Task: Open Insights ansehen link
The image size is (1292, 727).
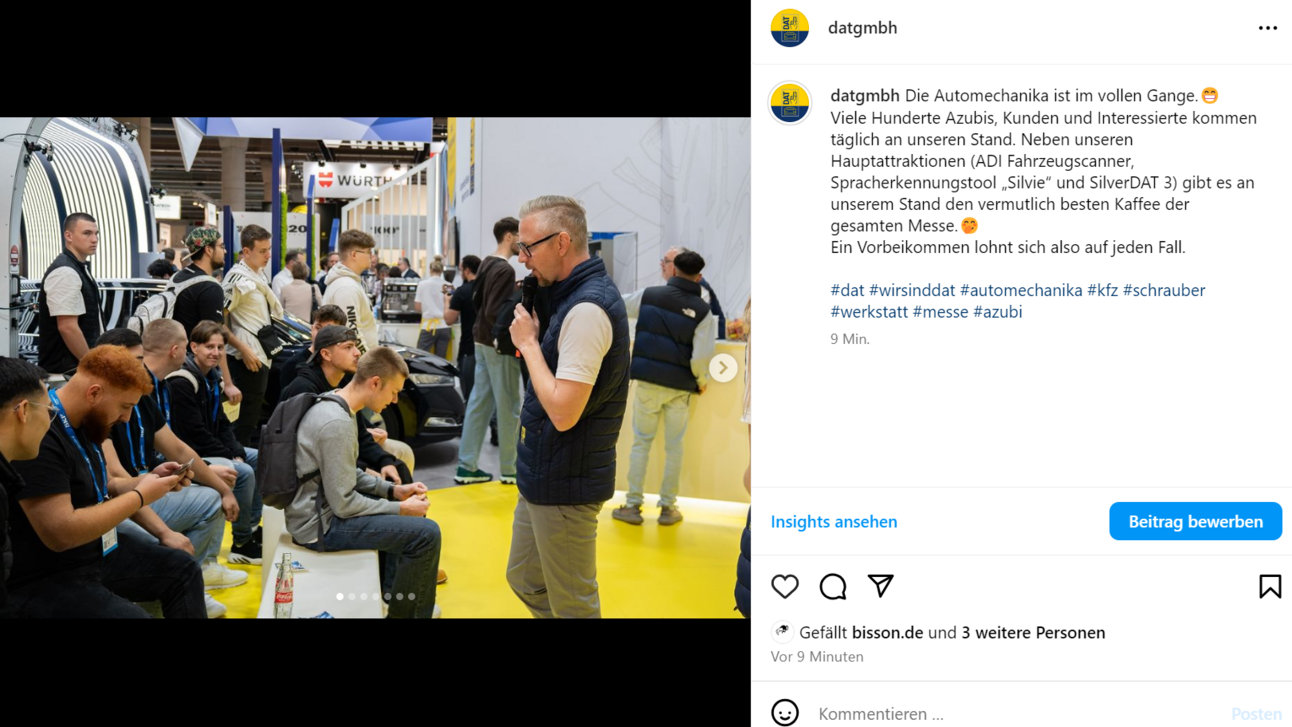Action: pos(834,521)
